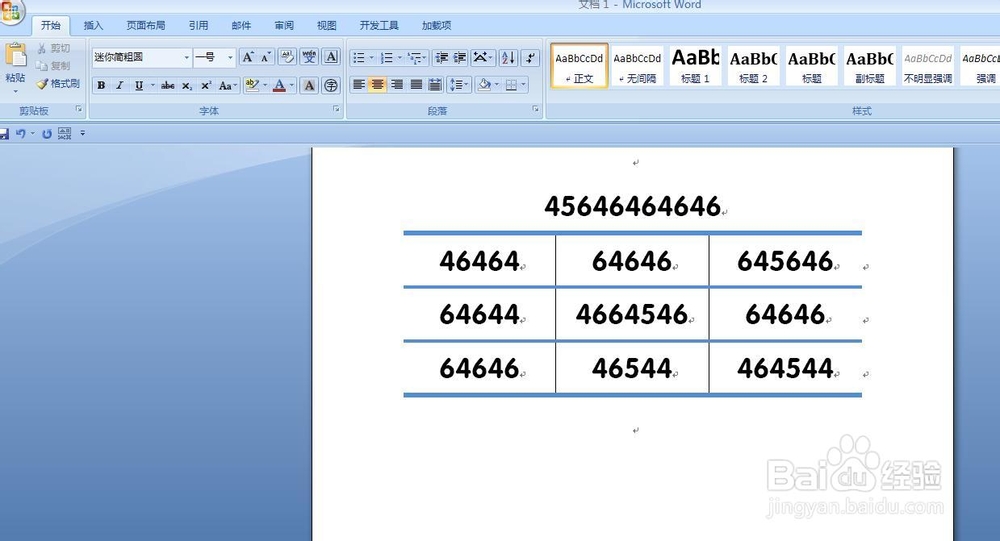The height and width of the screenshot is (541, 1000).
Task: Click the Phonetic Guide icon
Action: coord(309,57)
